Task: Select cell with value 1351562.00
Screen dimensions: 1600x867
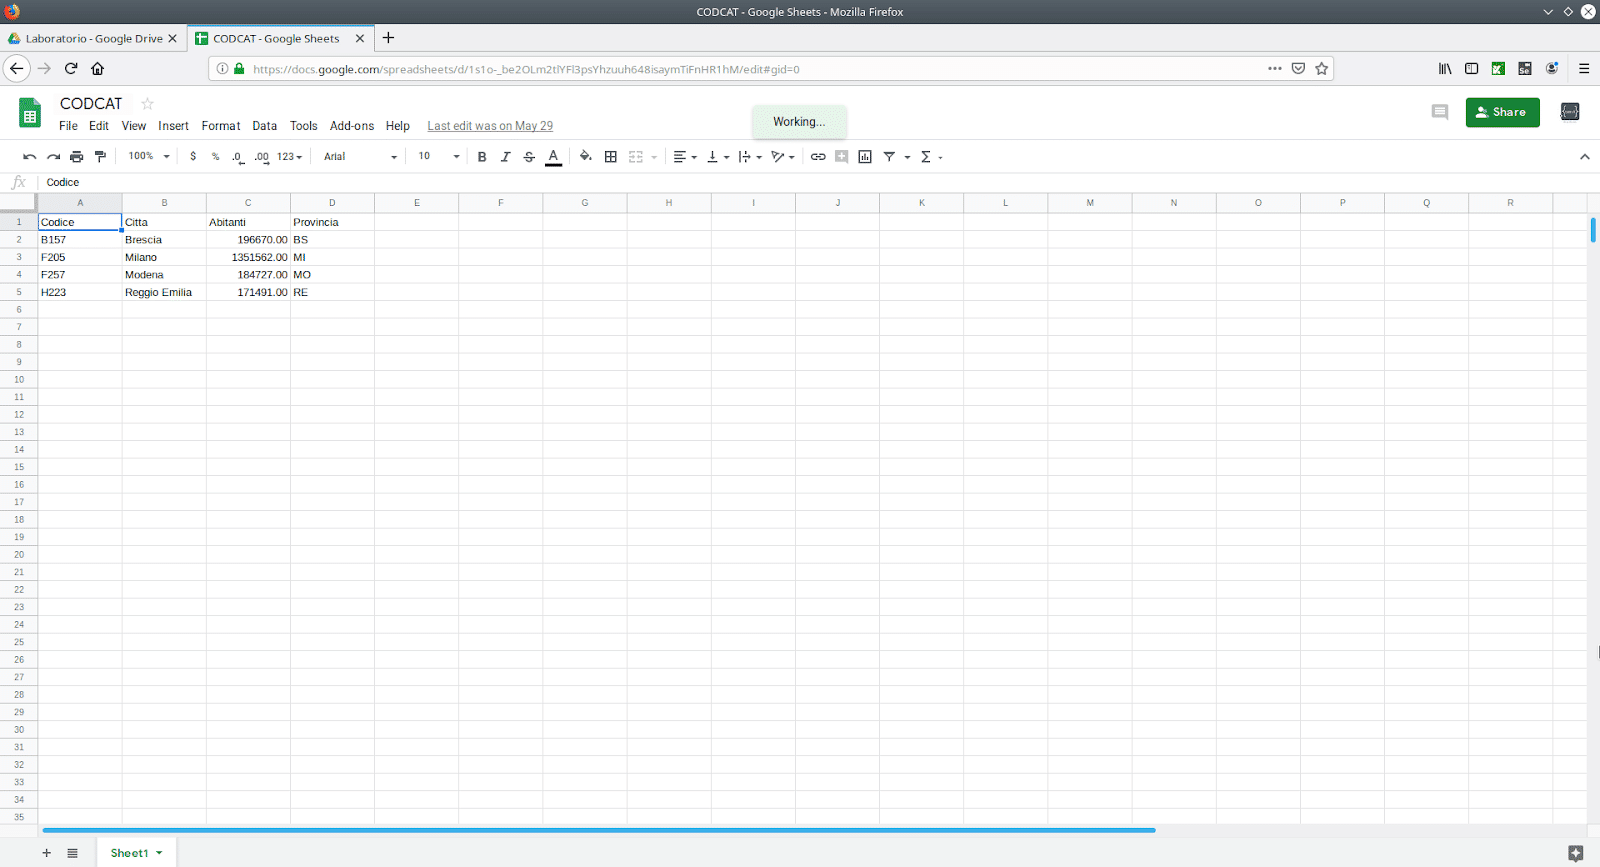Action: (x=248, y=257)
